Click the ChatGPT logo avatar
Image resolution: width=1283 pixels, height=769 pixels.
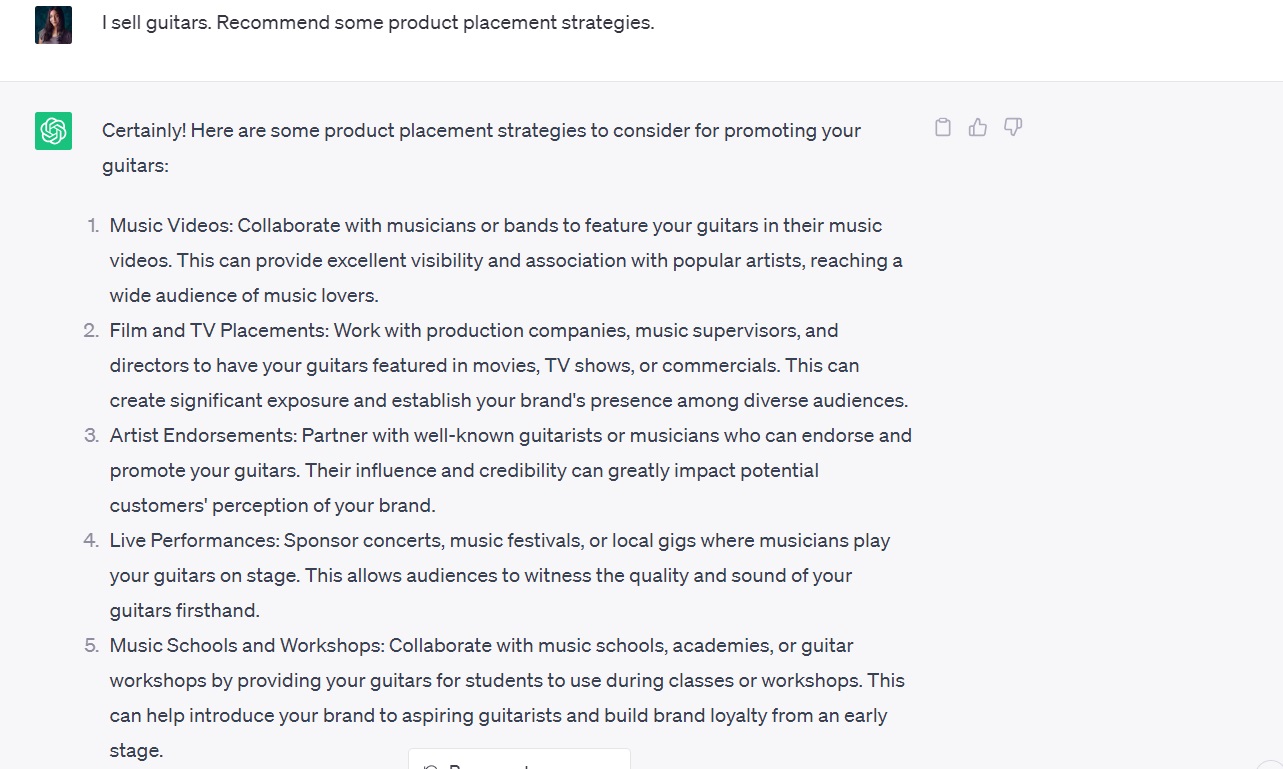pyautogui.click(x=53, y=131)
